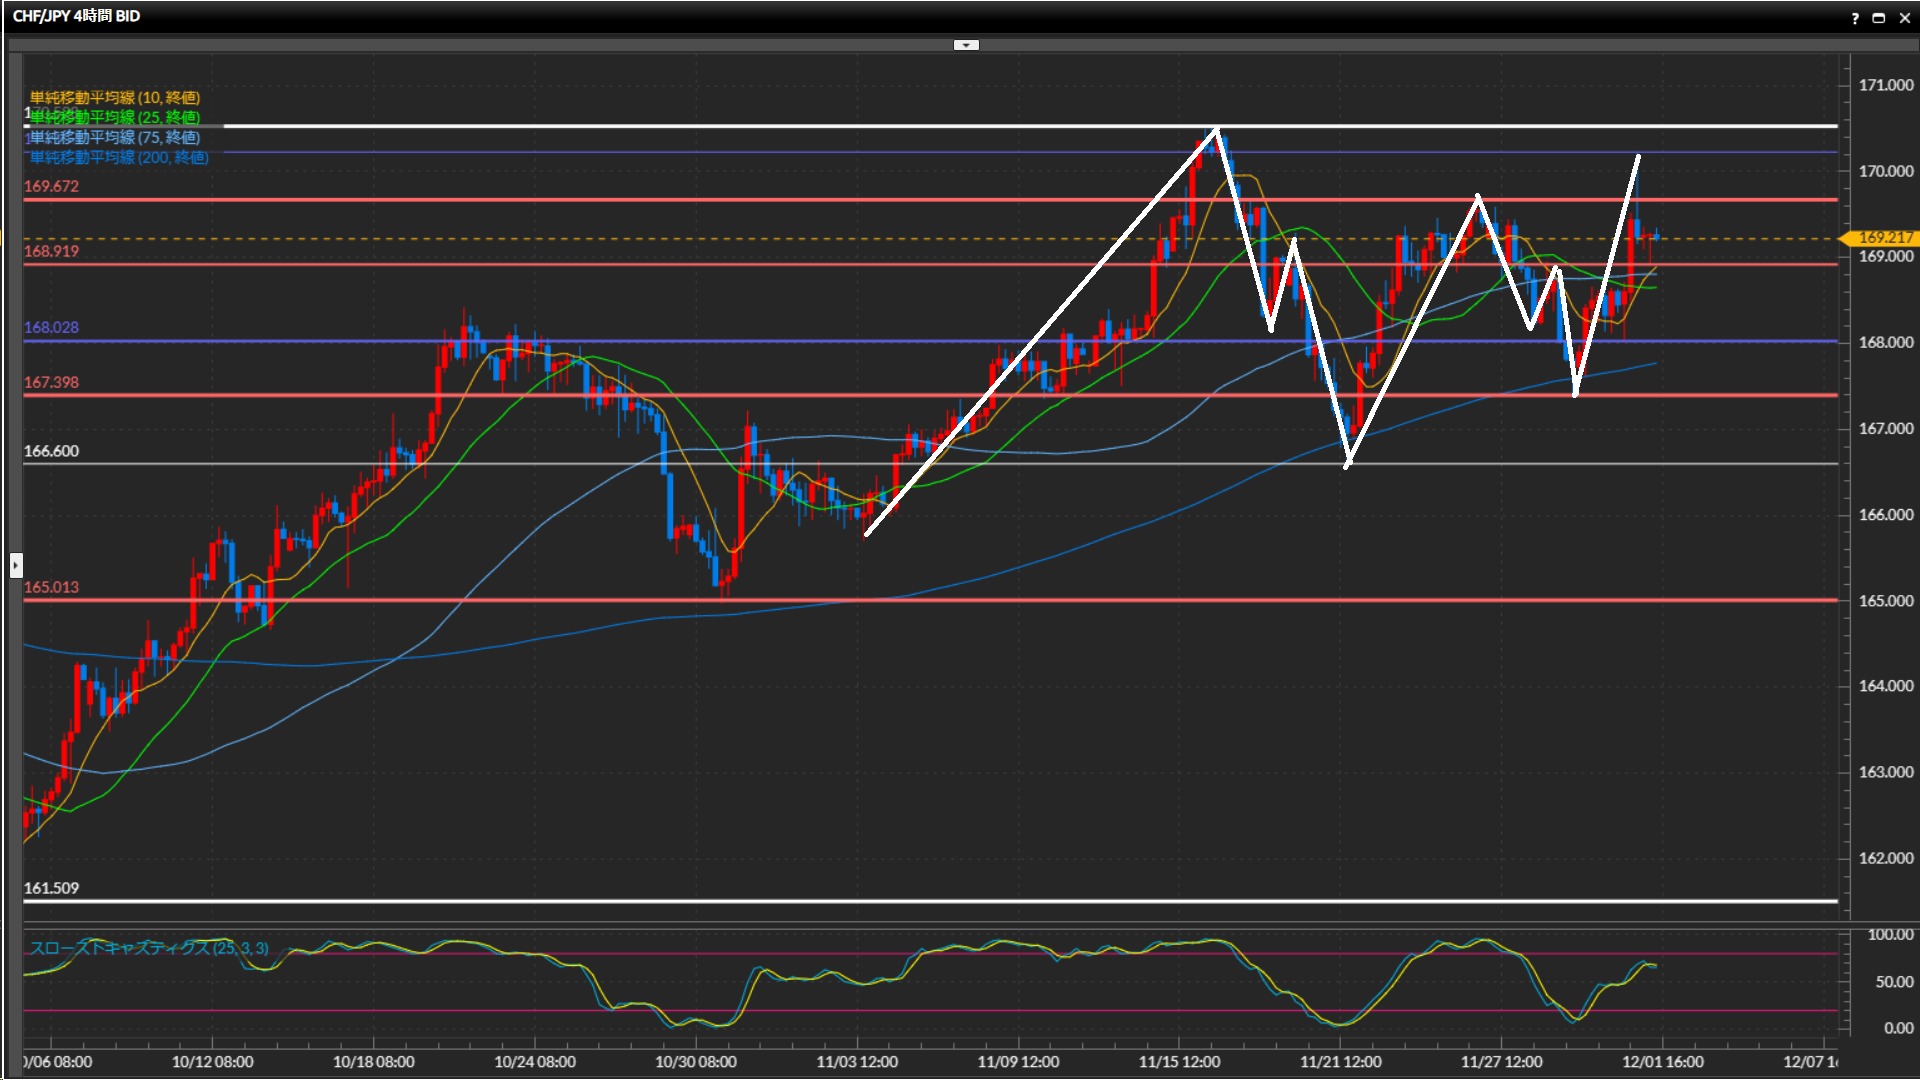Click the 10/24 08:00 time axis label

coord(534,1062)
